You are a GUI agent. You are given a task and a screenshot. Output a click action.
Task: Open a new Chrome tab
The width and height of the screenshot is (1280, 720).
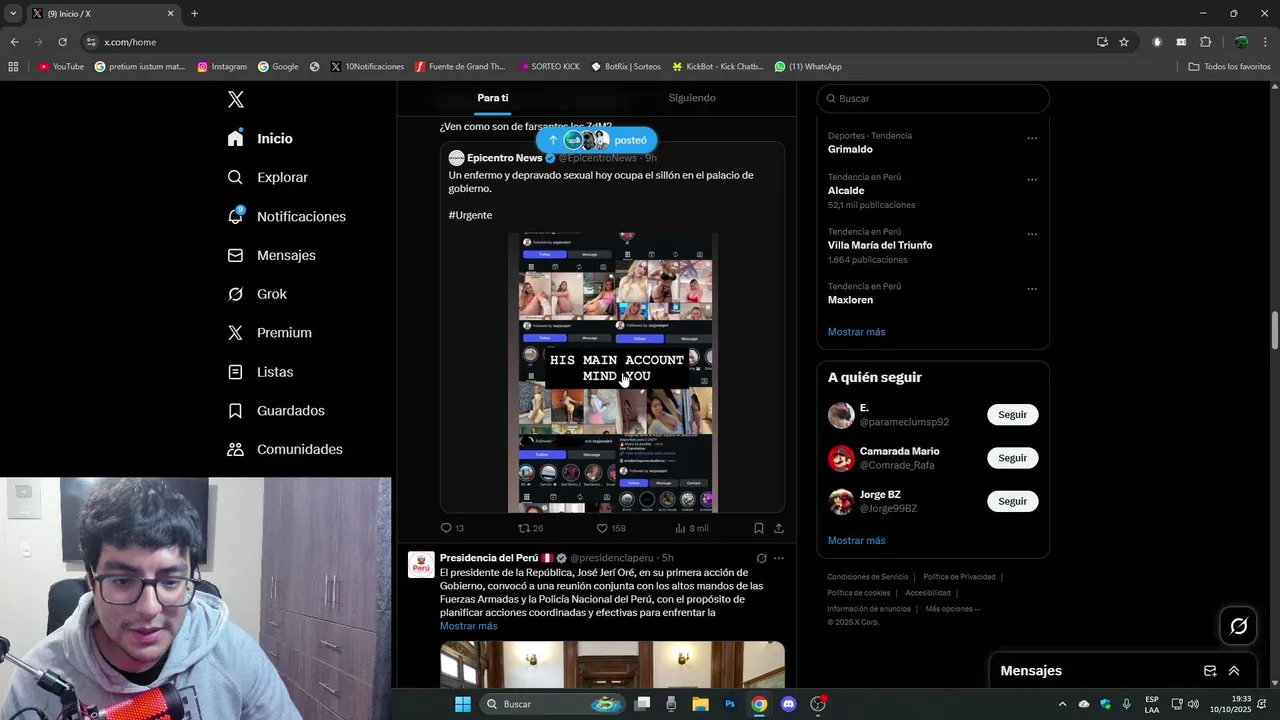(194, 13)
